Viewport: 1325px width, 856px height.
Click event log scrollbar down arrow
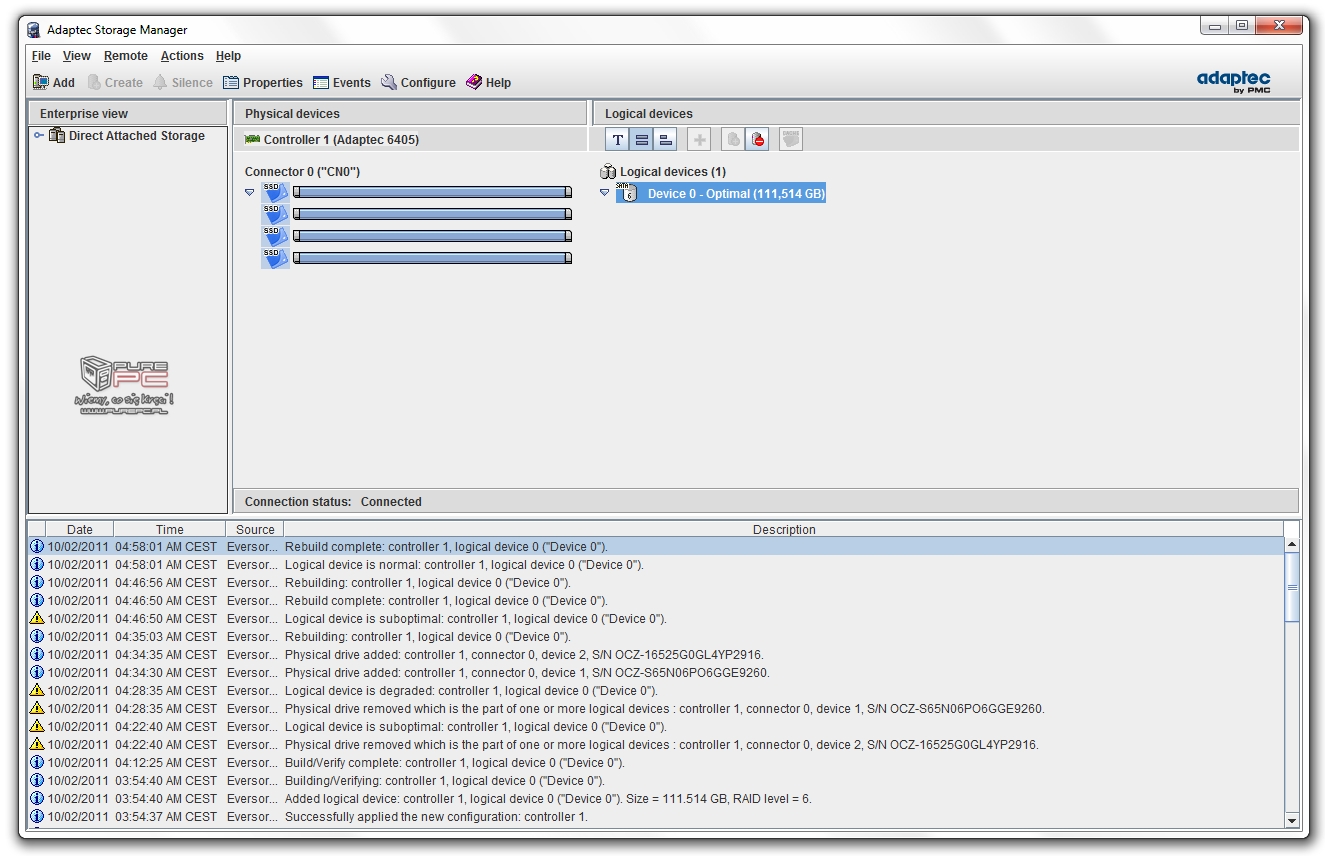tap(1292, 821)
